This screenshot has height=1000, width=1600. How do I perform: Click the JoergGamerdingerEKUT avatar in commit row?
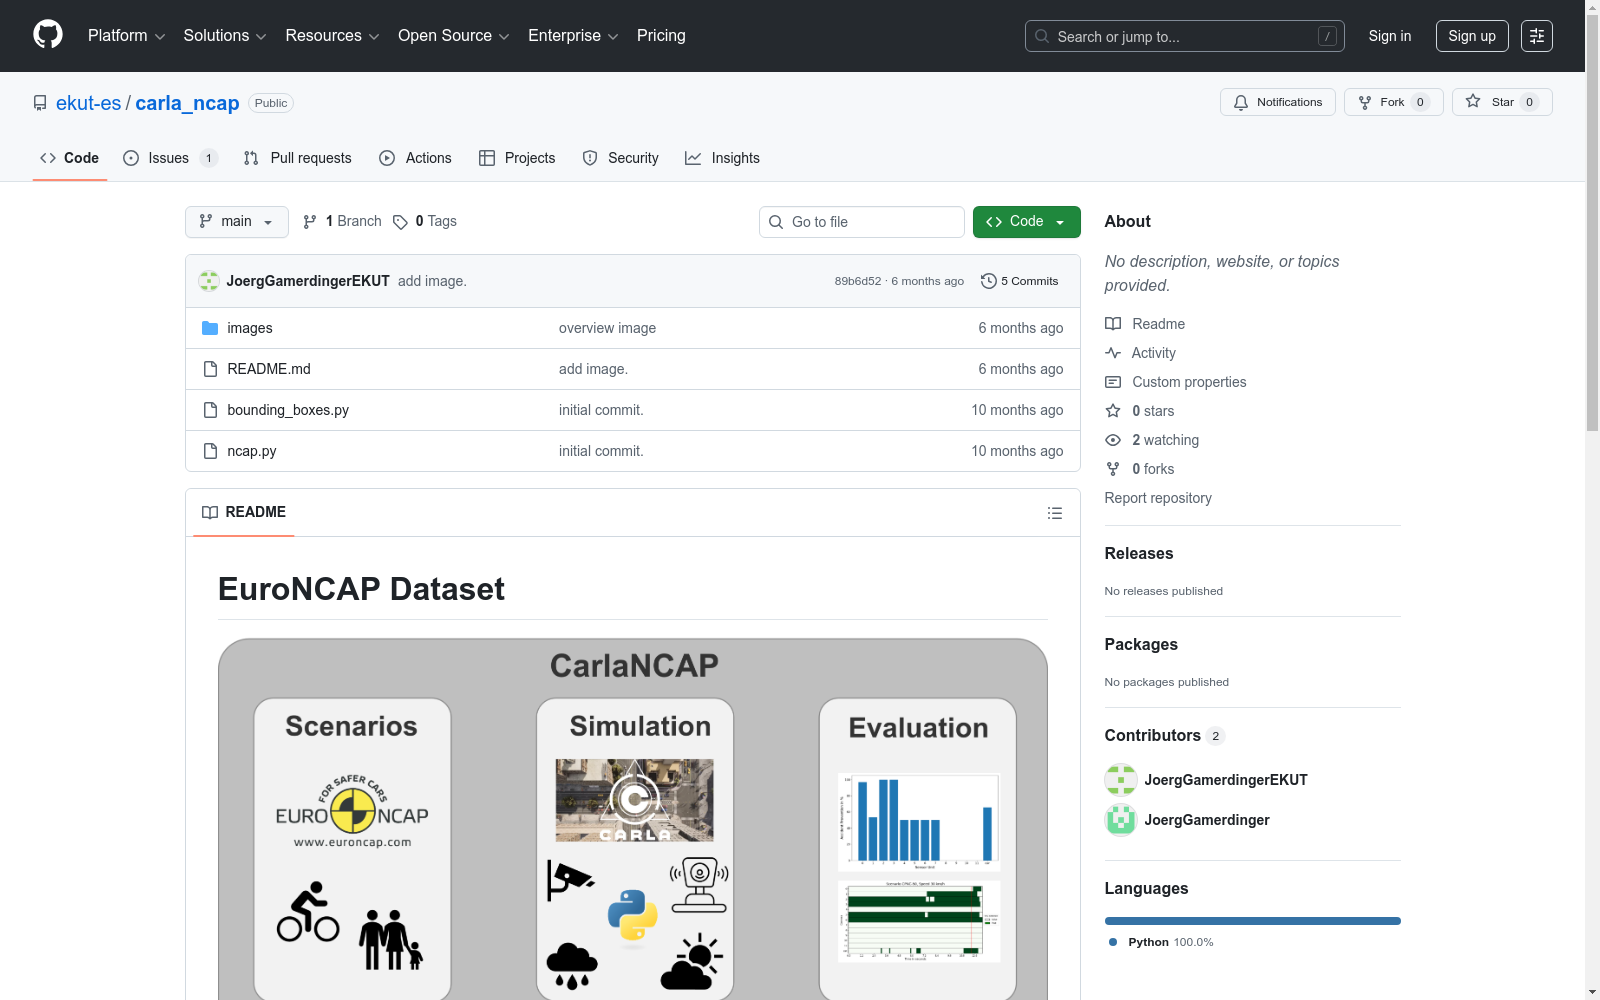click(209, 281)
